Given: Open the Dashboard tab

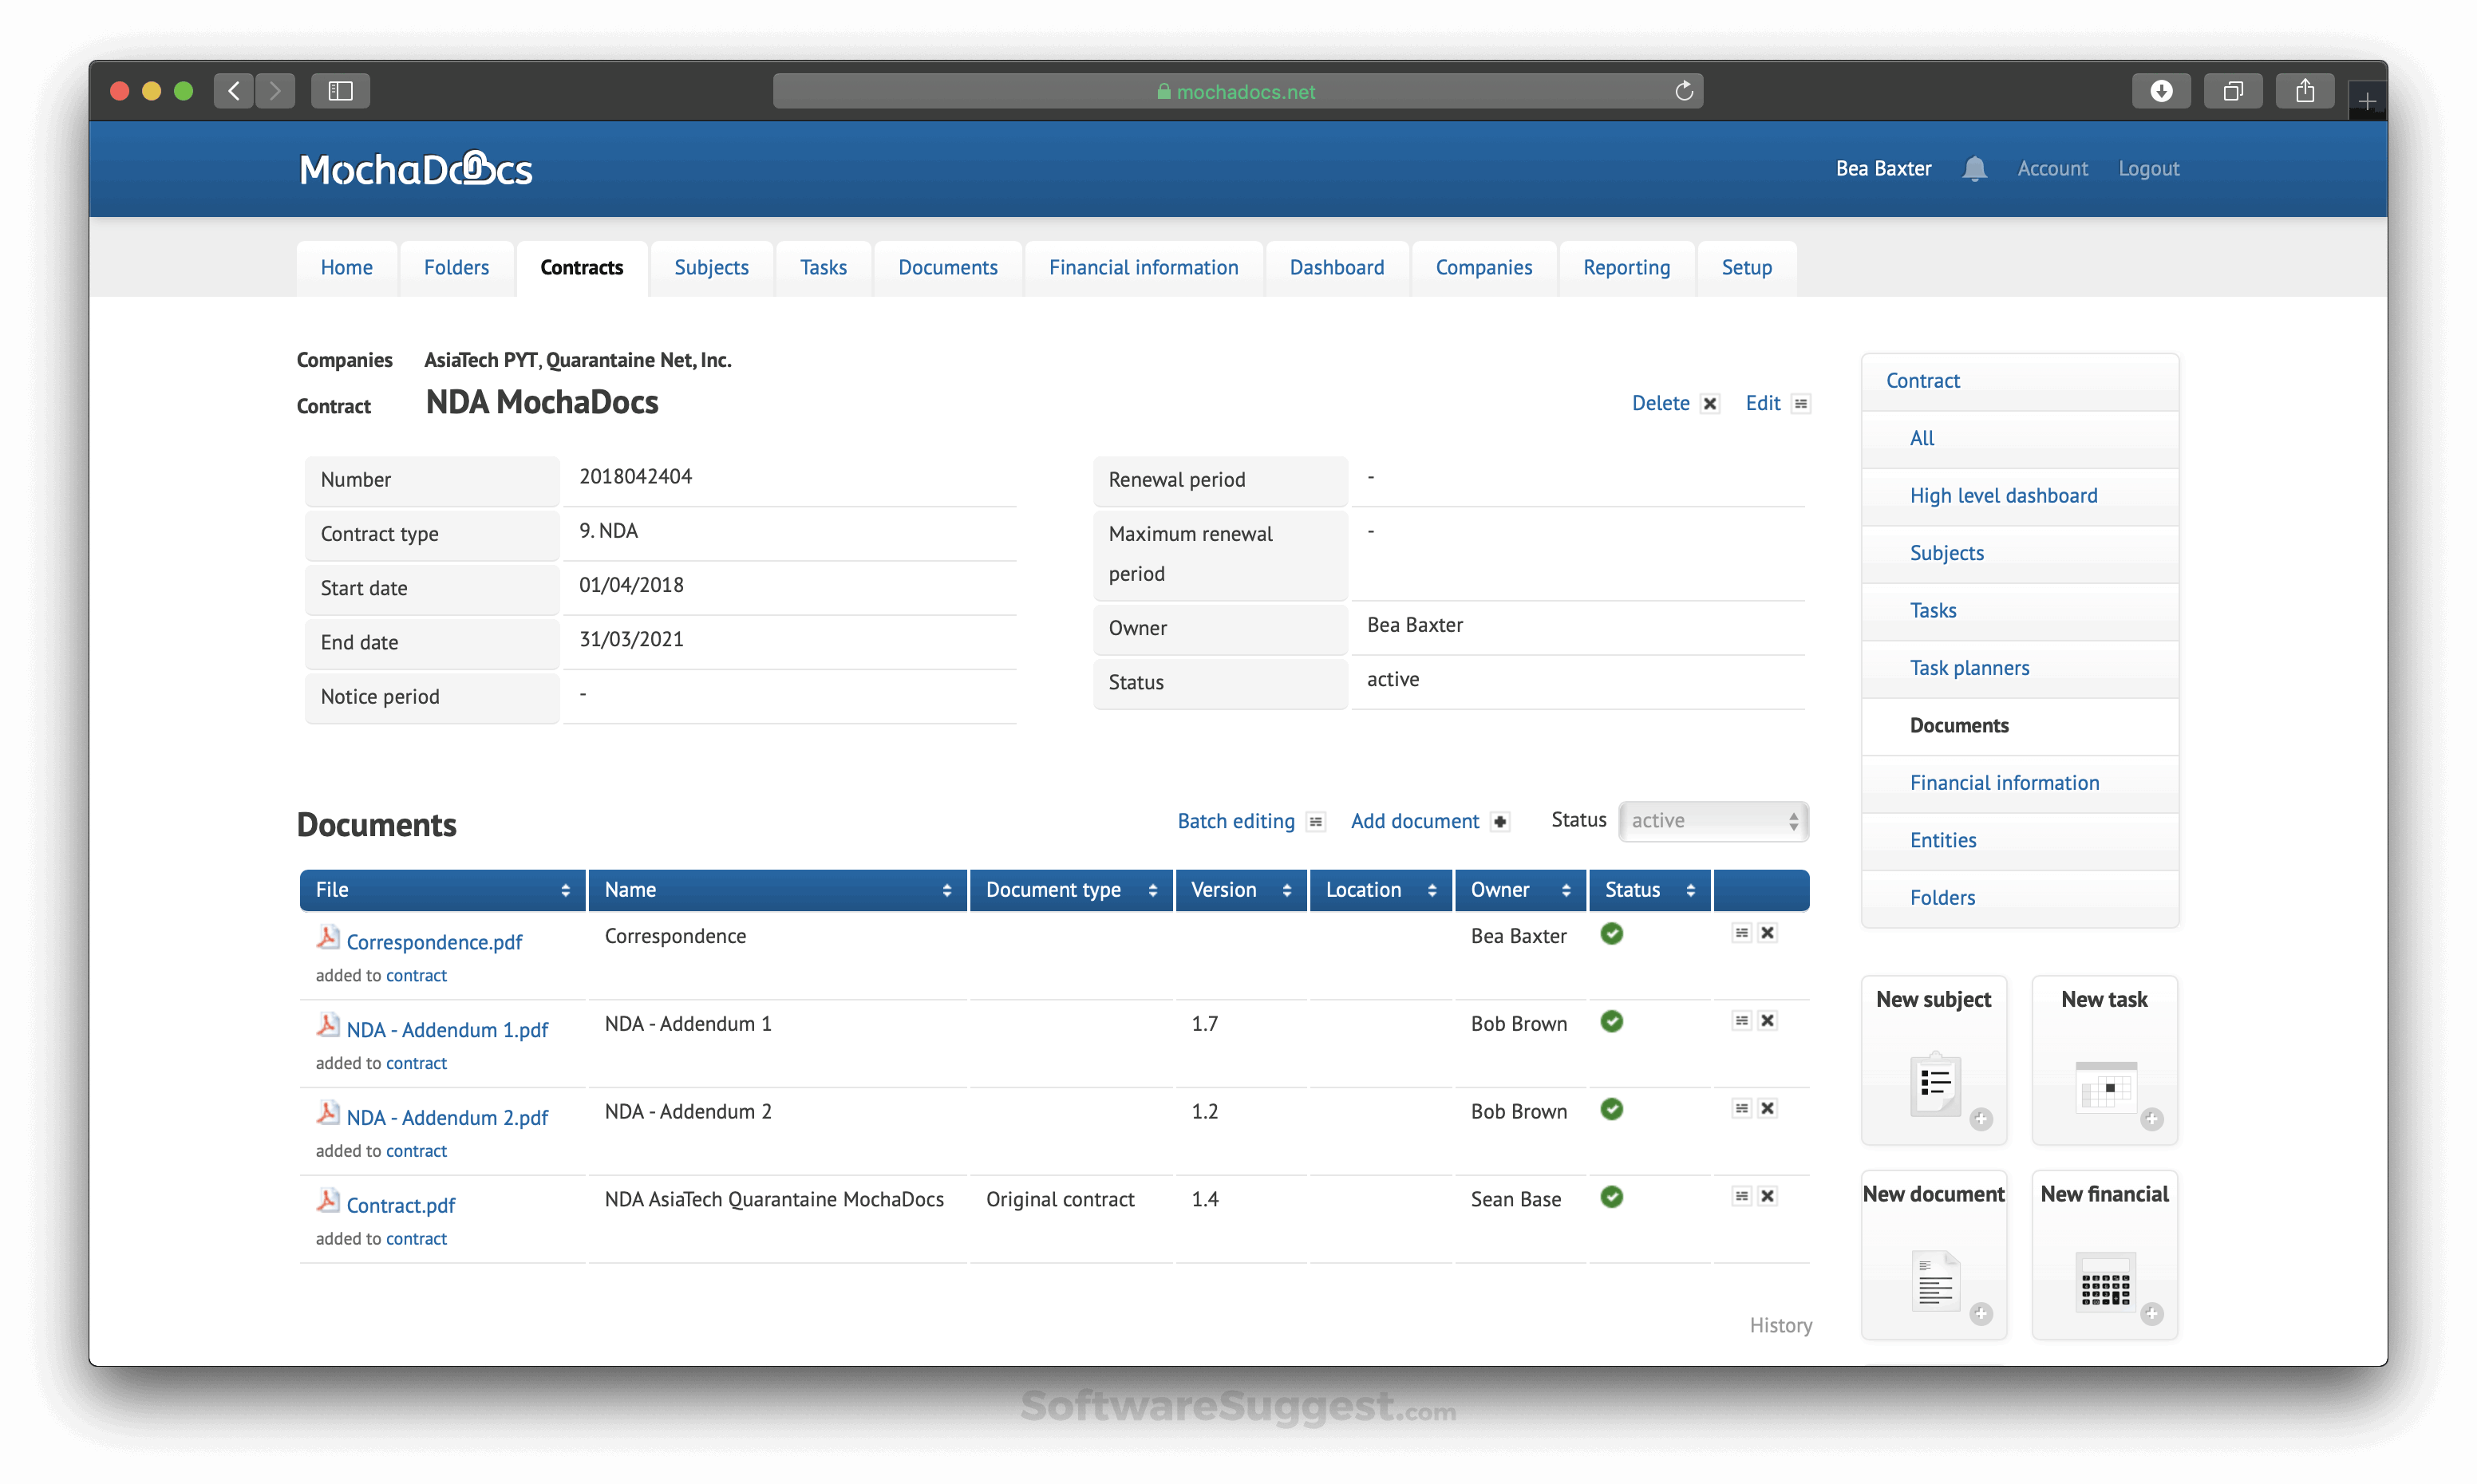Looking at the screenshot, I should pos(1337,268).
